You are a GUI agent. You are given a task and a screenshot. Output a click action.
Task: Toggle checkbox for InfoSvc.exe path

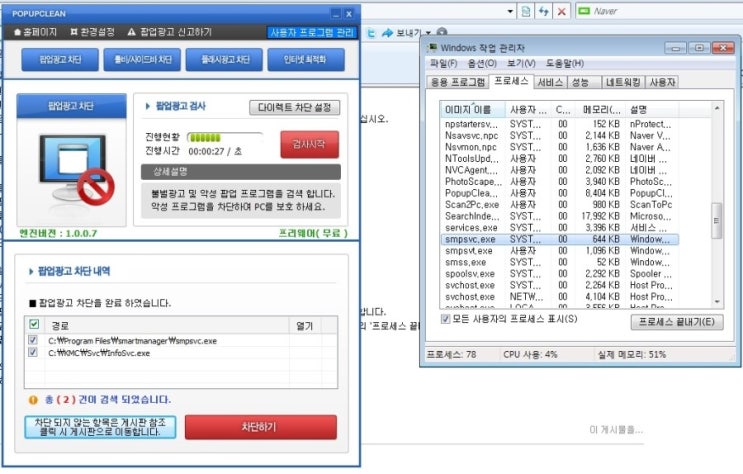(33, 352)
